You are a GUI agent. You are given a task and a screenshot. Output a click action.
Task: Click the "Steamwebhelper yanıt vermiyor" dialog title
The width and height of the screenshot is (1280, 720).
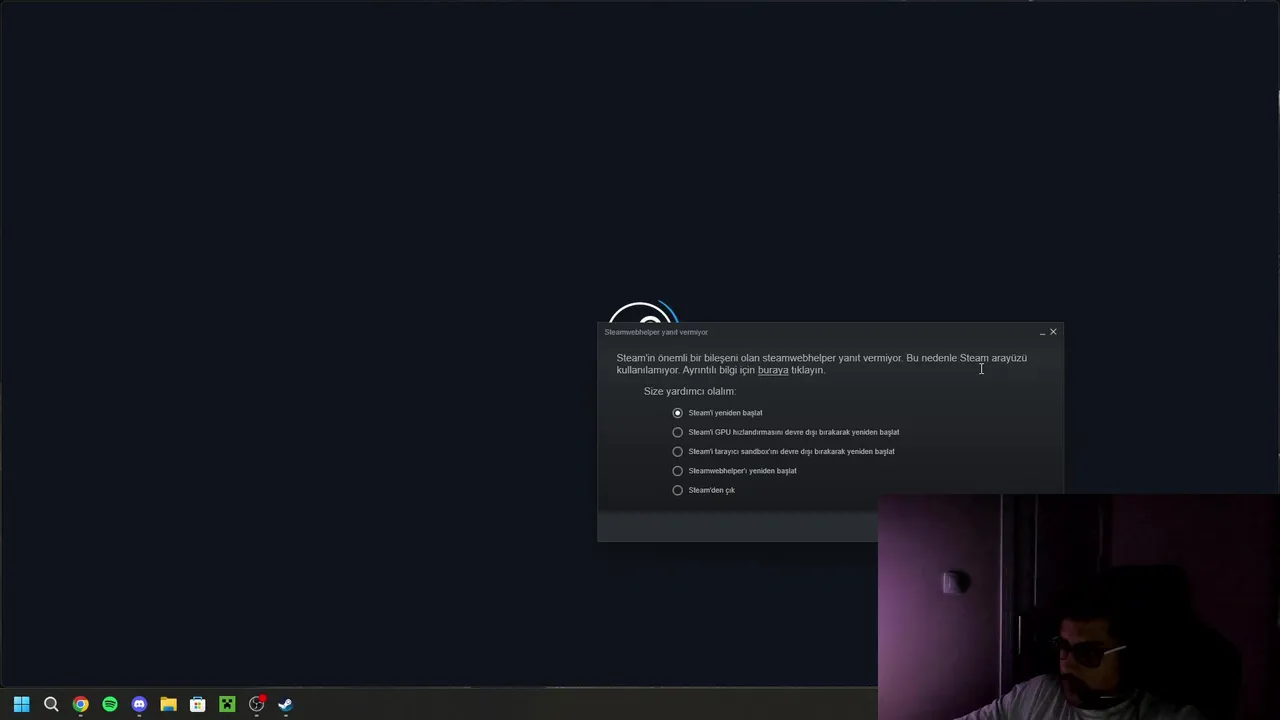coord(656,332)
